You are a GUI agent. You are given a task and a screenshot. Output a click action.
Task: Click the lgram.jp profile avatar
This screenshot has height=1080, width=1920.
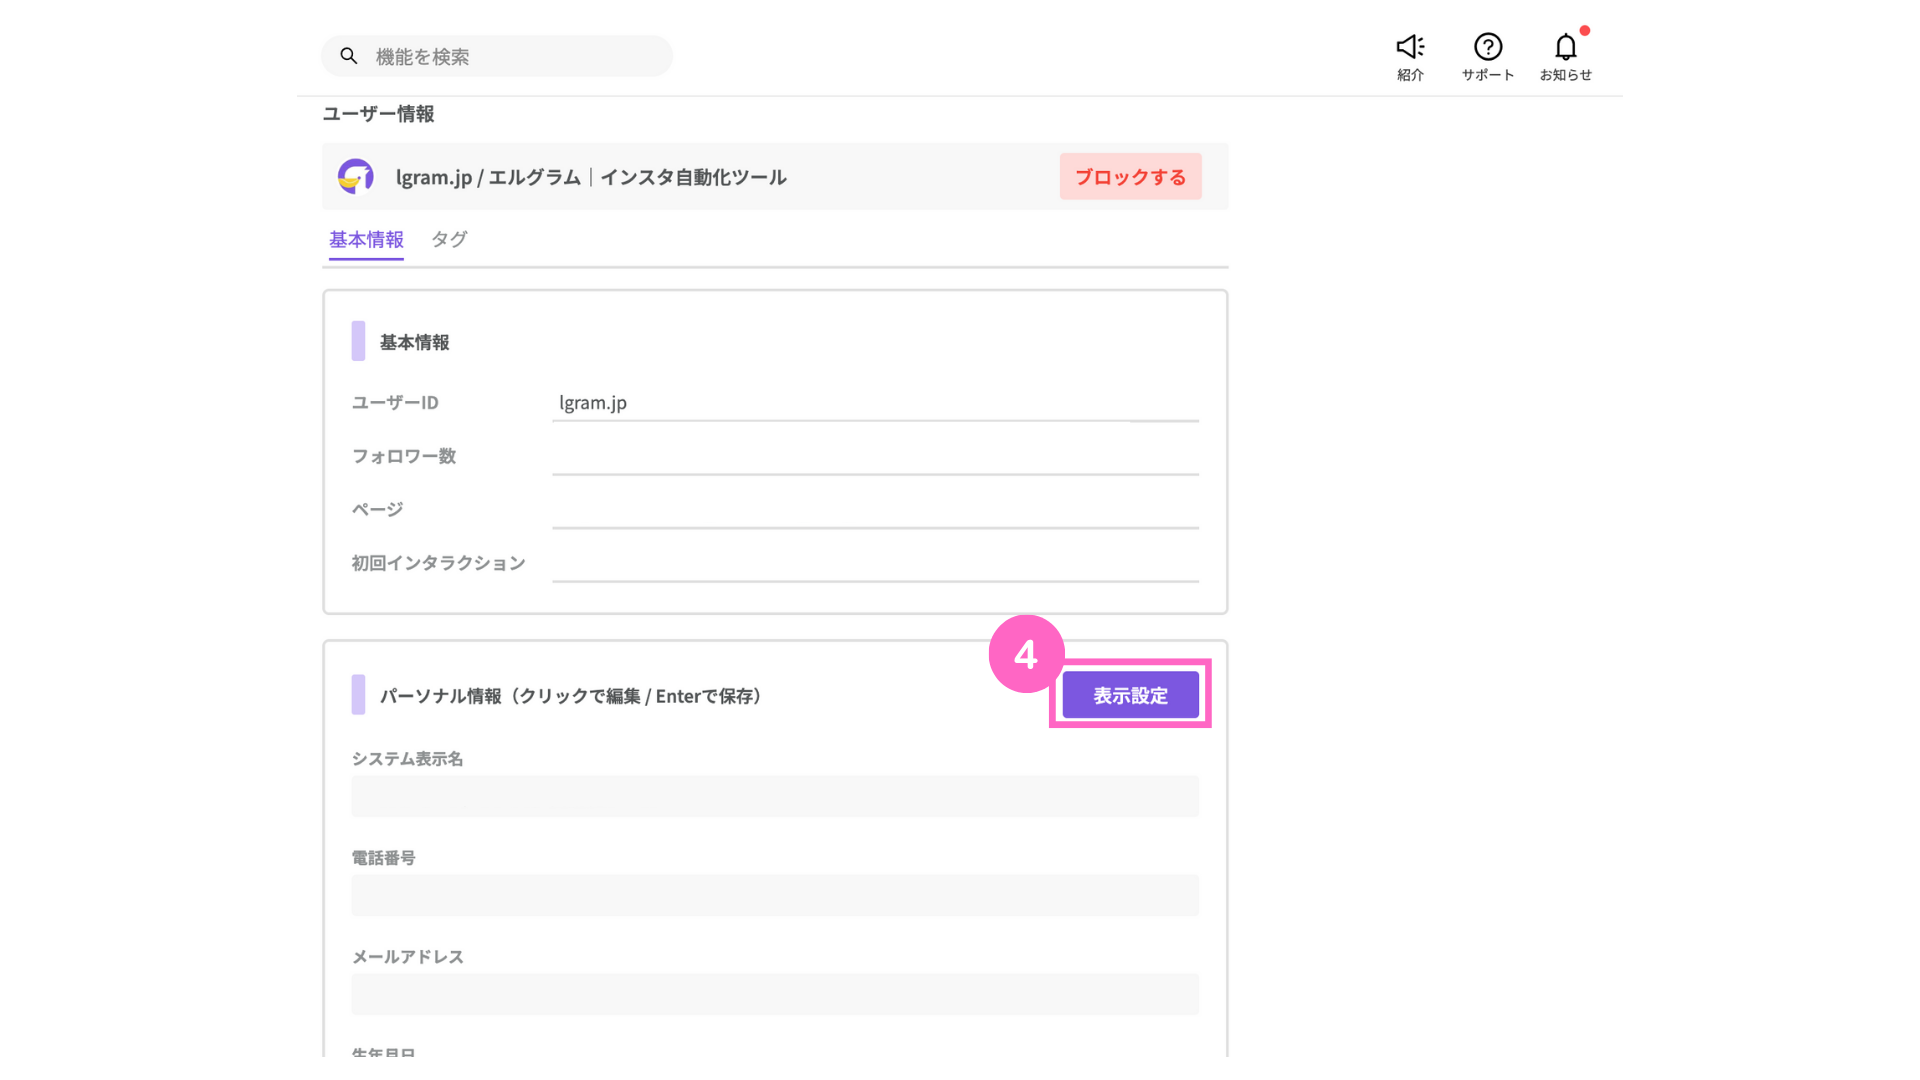click(355, 177)
